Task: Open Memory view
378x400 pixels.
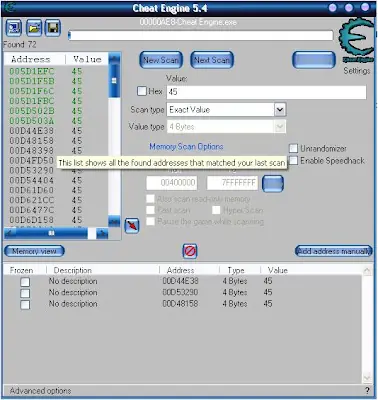Action: point(34,251)
